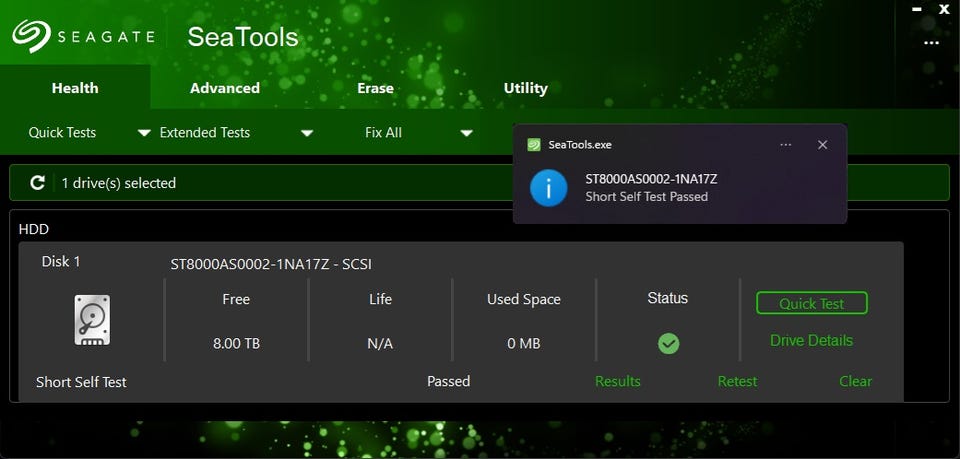Click the '1 drive(s) selected' text
The height and width of the screenshot is (459, 960).
[119, 183]
